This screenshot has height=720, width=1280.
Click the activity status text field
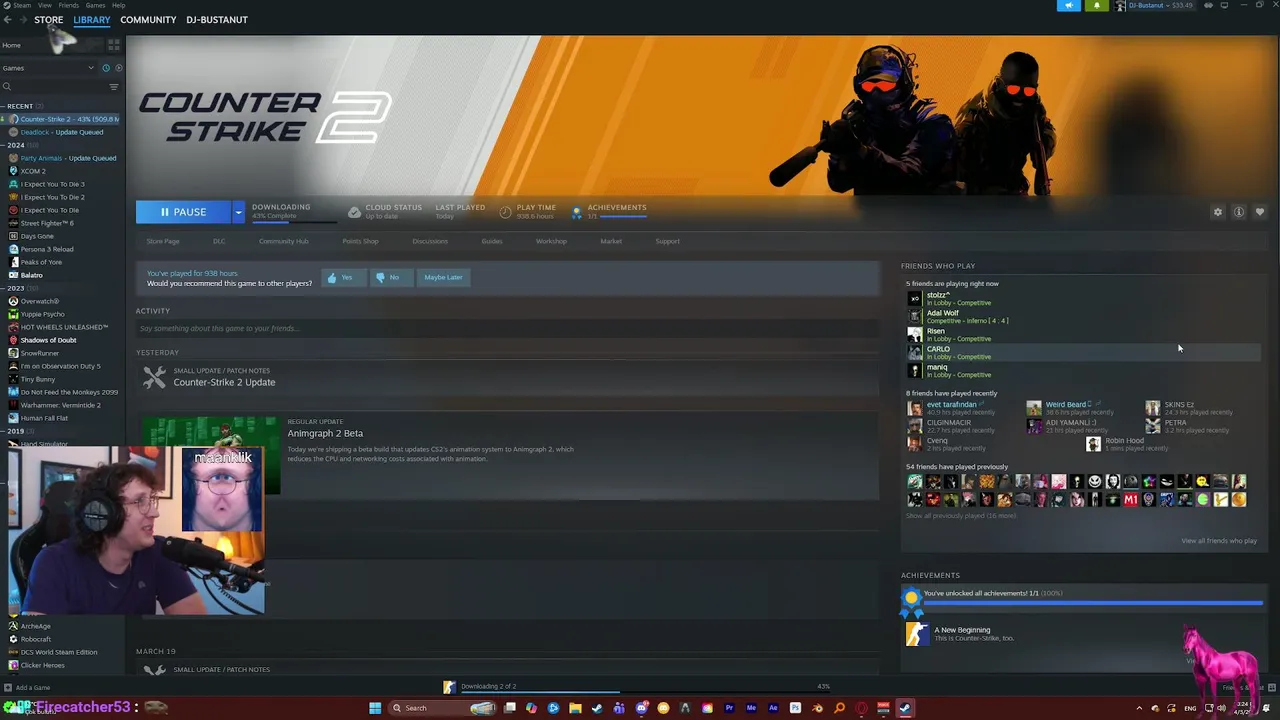pos(507,328)
